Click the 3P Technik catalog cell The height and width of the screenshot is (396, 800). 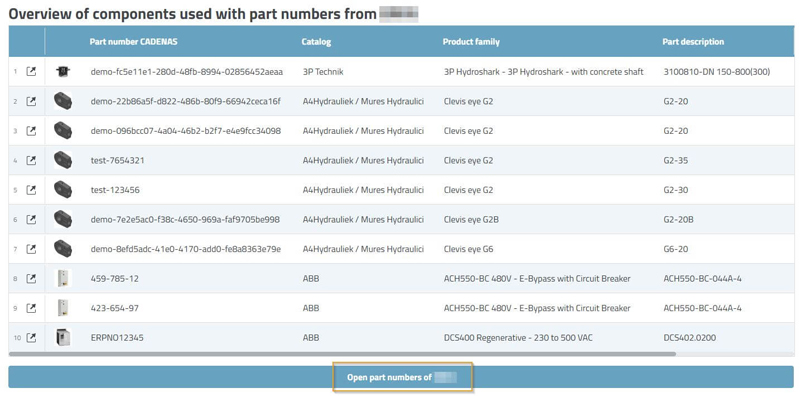click(323, 72)
